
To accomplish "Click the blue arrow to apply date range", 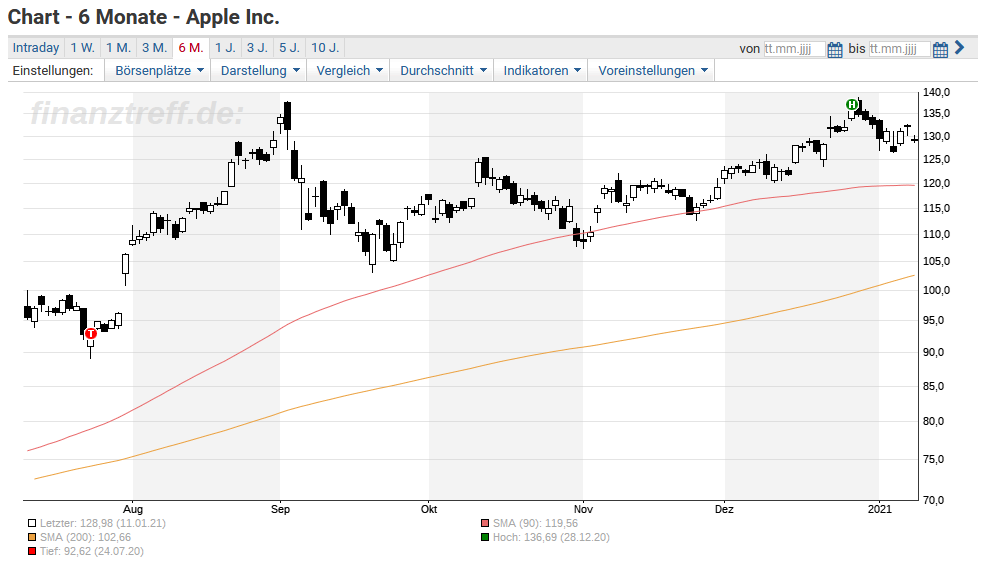I will pyautogui.click(x=959, y=47).
